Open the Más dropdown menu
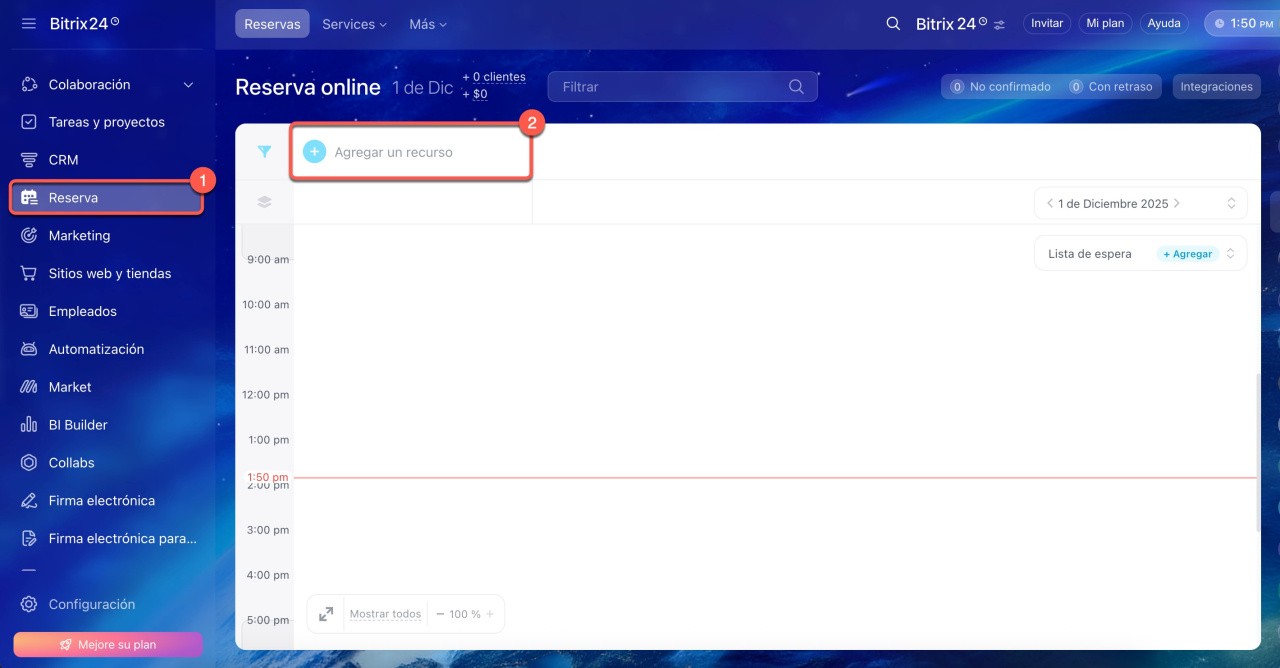Viewport: 1280px width, 668px height. (428, 24)
